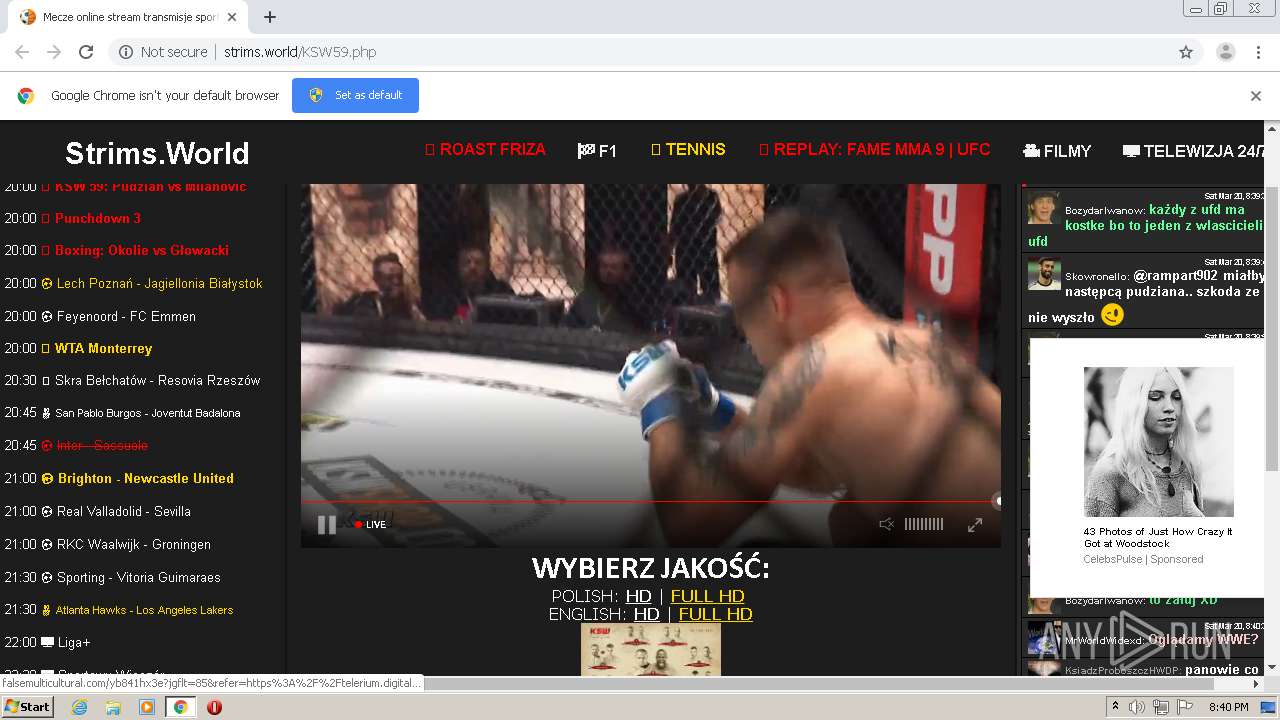Image resolution: width=1280 pixels, height=720 pixels.
Task: Open the video in fullscreen mode
Action: click(975, 524)
